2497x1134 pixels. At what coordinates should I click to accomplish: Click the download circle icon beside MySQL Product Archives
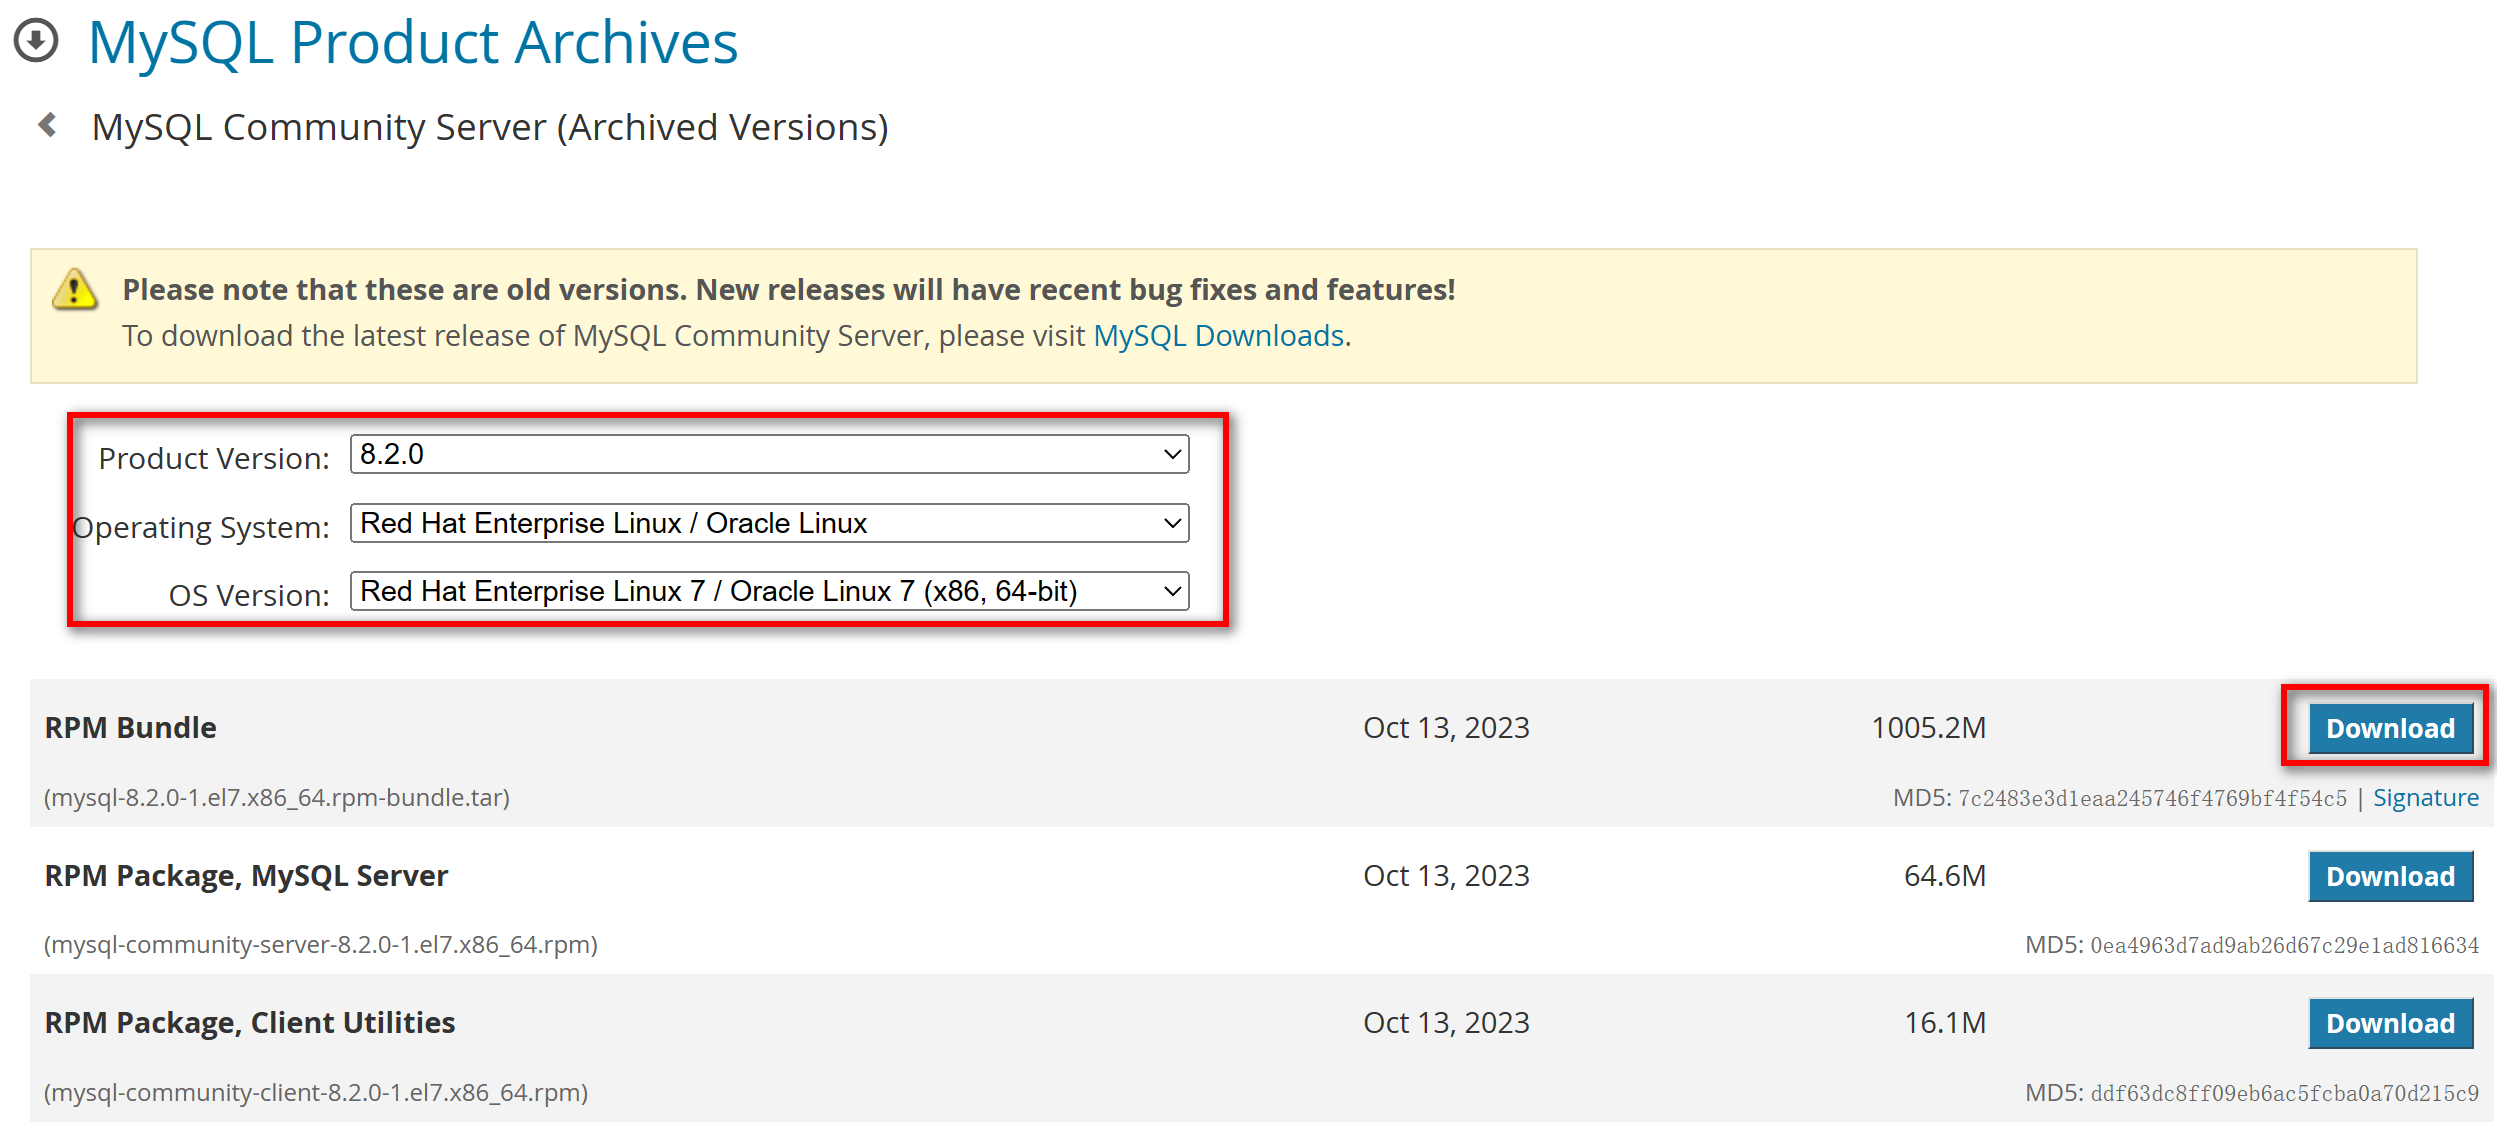[x=36, y=41]
